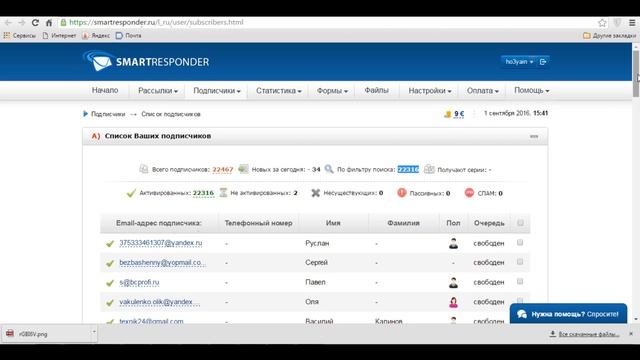The image size is (640, 360).
Task: Tick checkbox for bezbashenny@yopmail row
Action: [520, 262]
